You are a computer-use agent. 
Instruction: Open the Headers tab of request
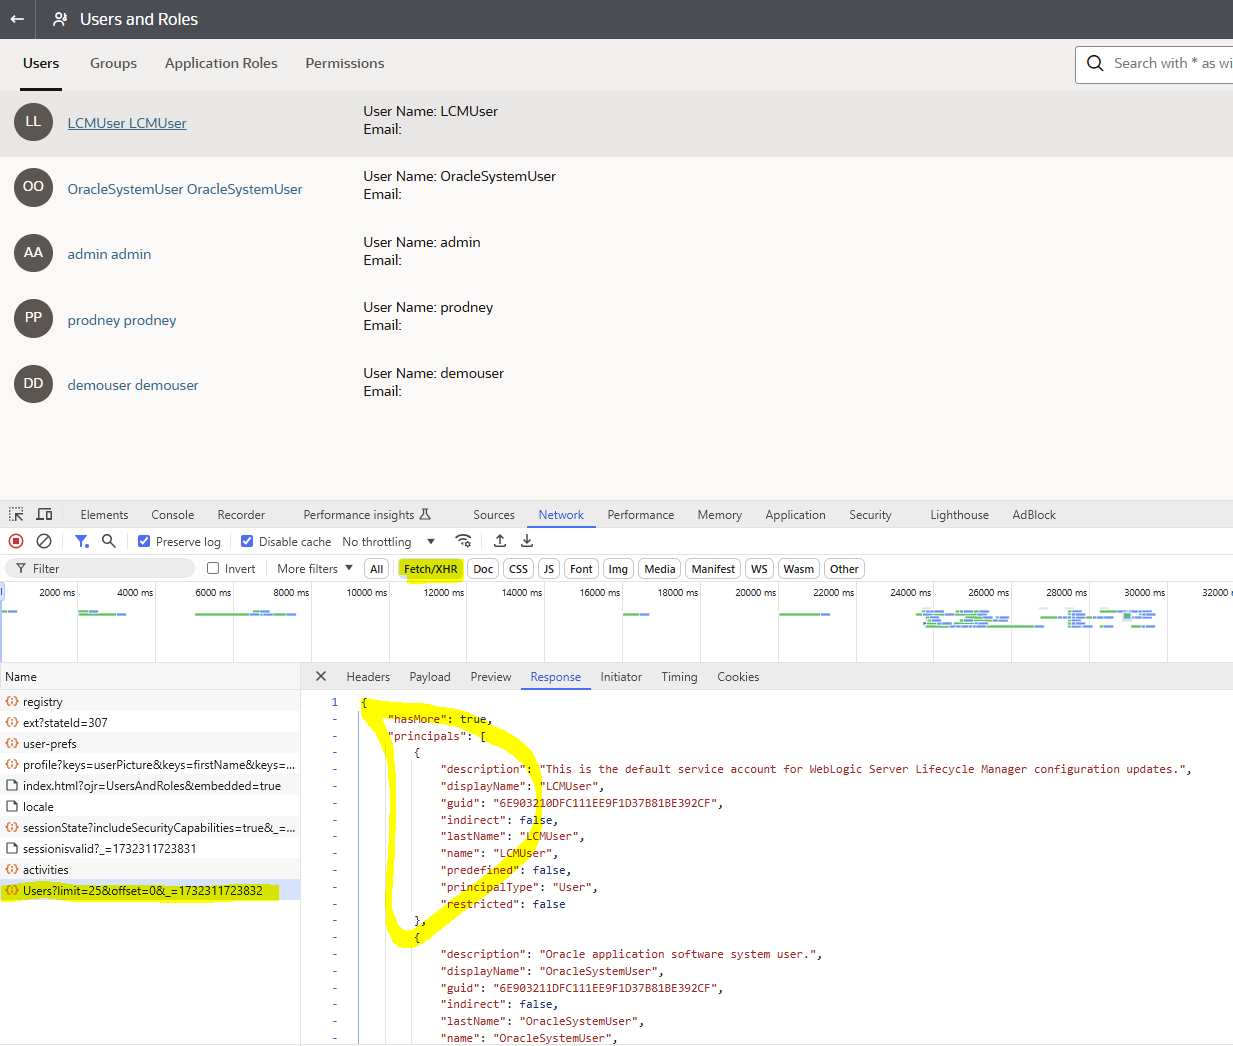click(368, 677)
